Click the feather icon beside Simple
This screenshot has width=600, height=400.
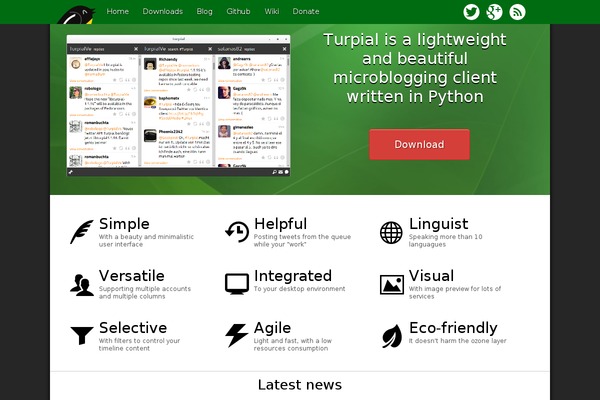pyautogui.click(x=82, y=232)
